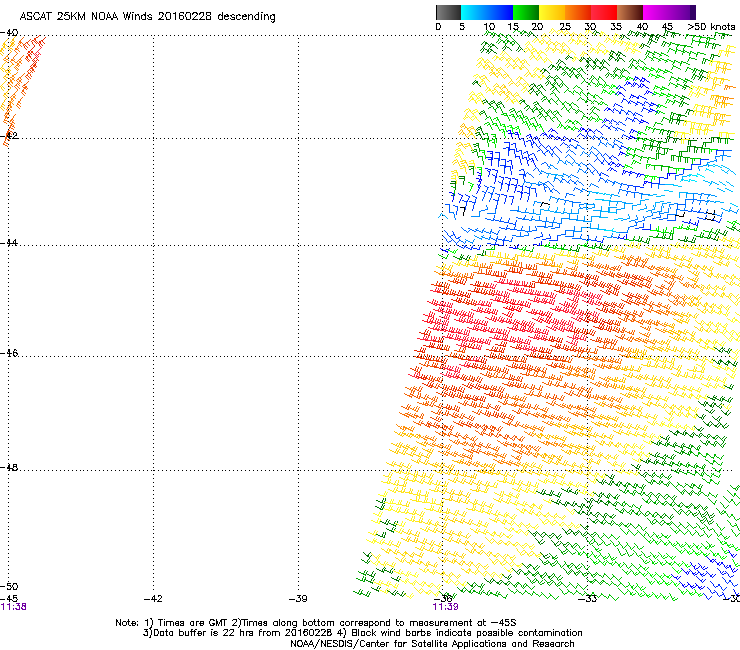This screenshot has width=740, height=650.
Task: Click the 'Times are GMT' note line
Action: click(316, 623)
